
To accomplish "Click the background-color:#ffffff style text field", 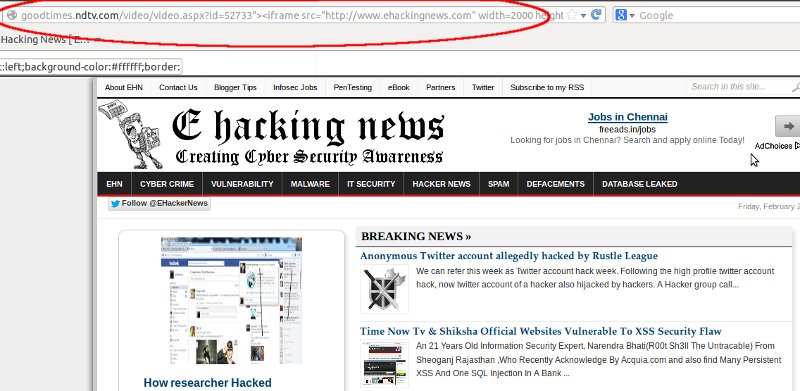I will click(x=91, y=67).
